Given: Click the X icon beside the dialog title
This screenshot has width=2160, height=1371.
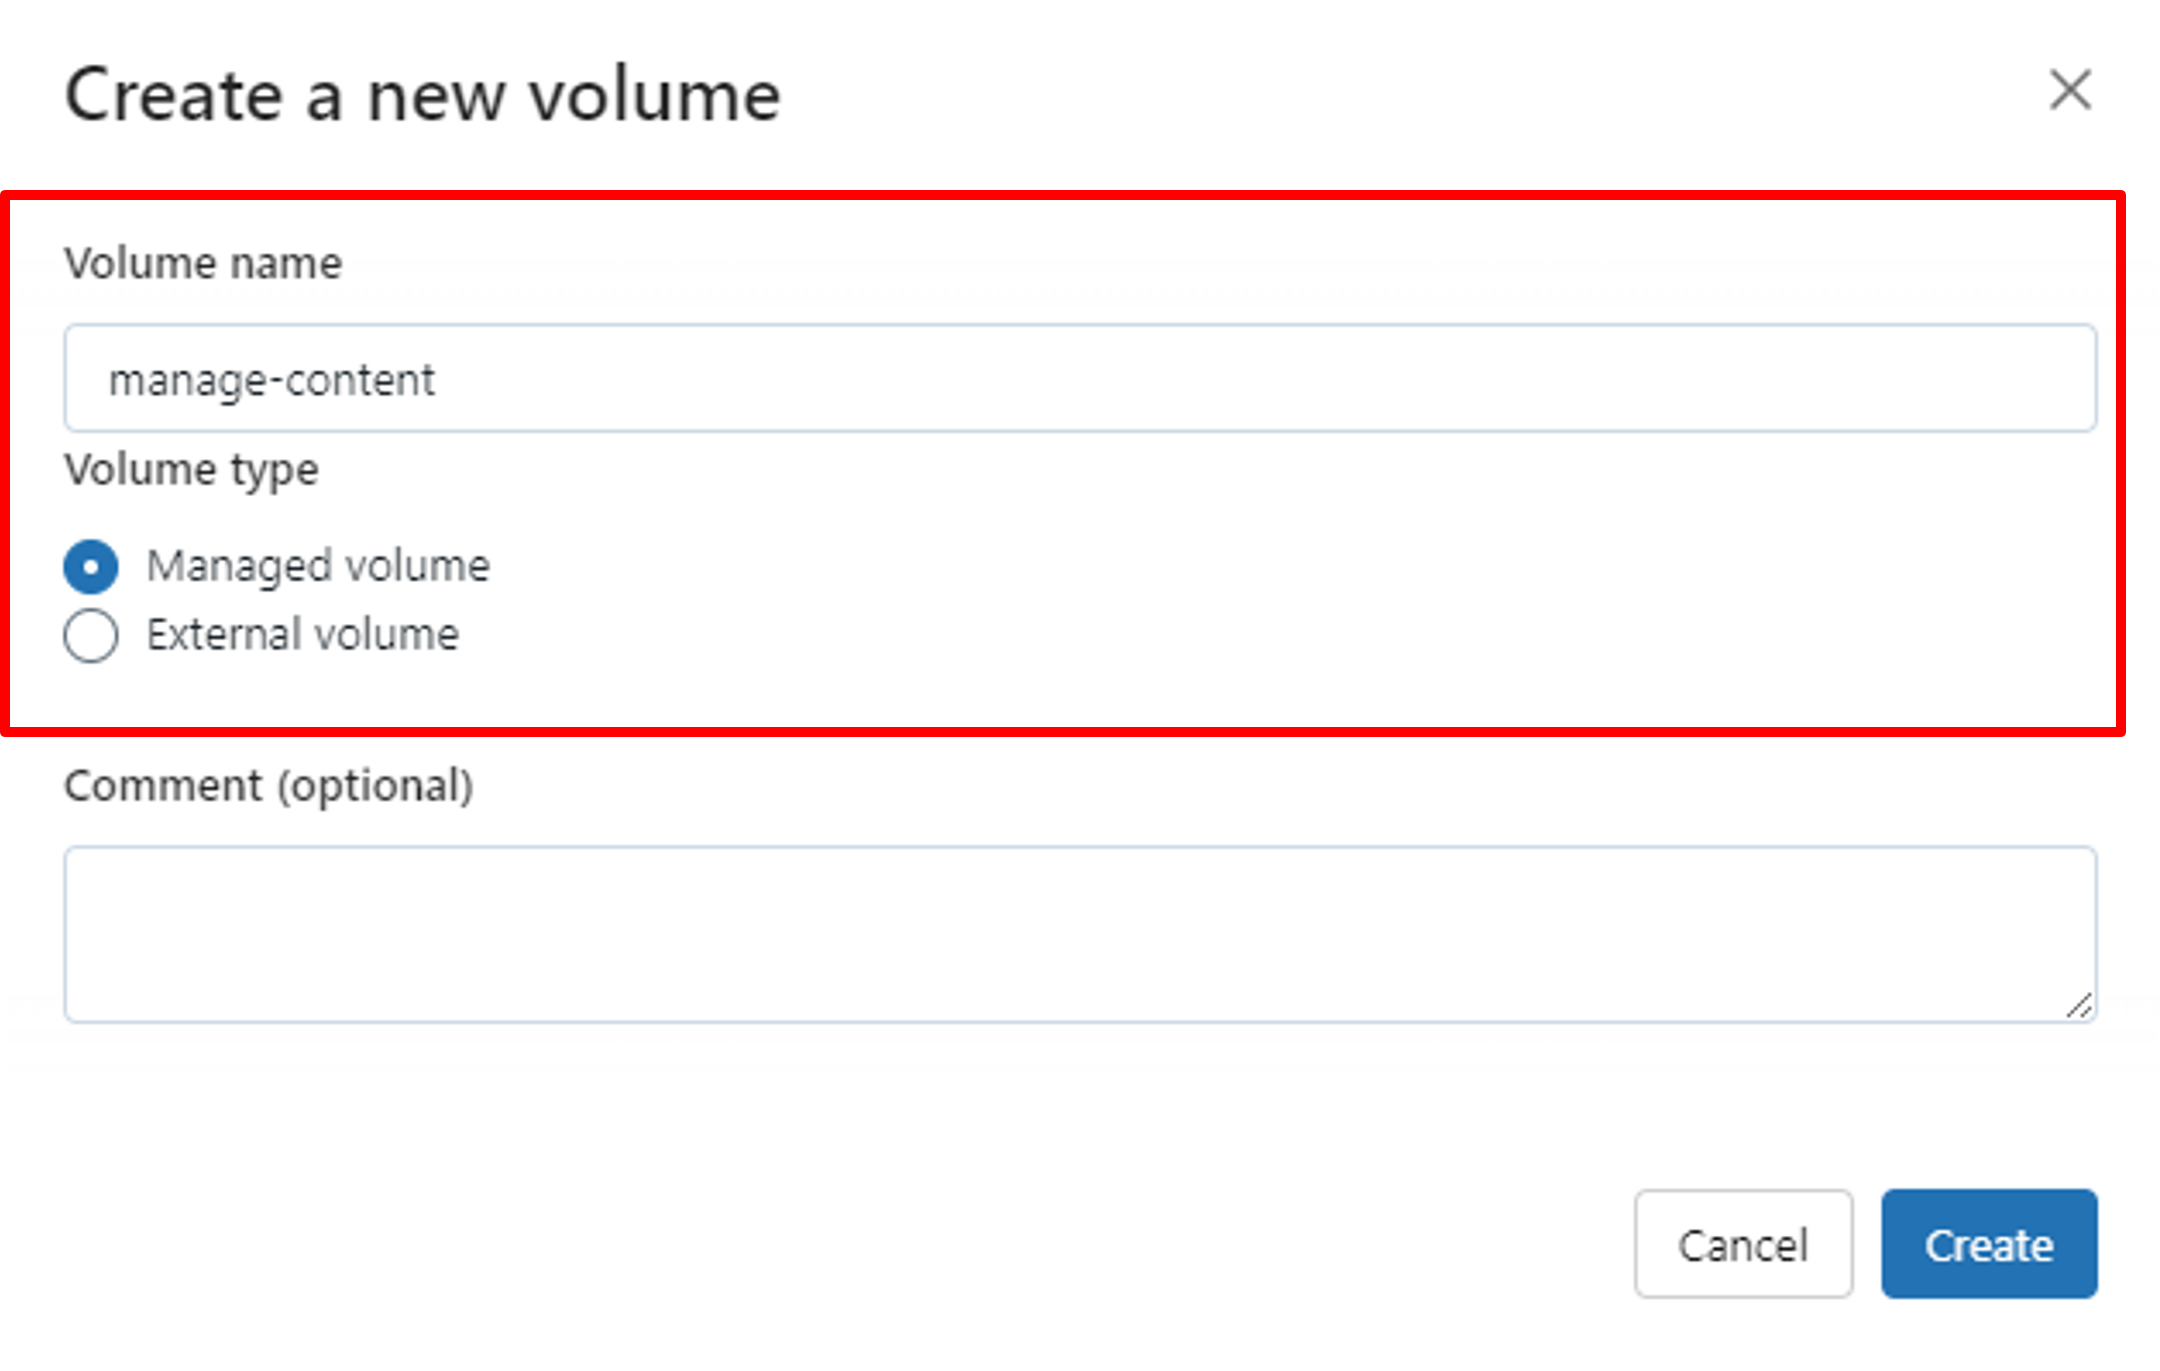Looking at the screenshot, I should 2069,91.
